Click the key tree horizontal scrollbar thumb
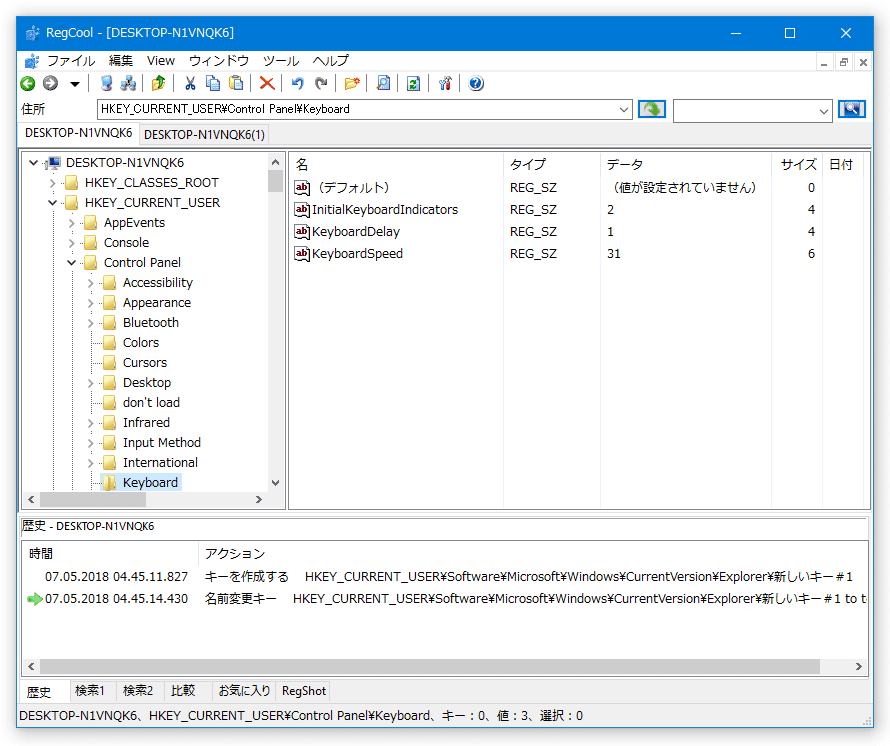 [x=93, y=500]
